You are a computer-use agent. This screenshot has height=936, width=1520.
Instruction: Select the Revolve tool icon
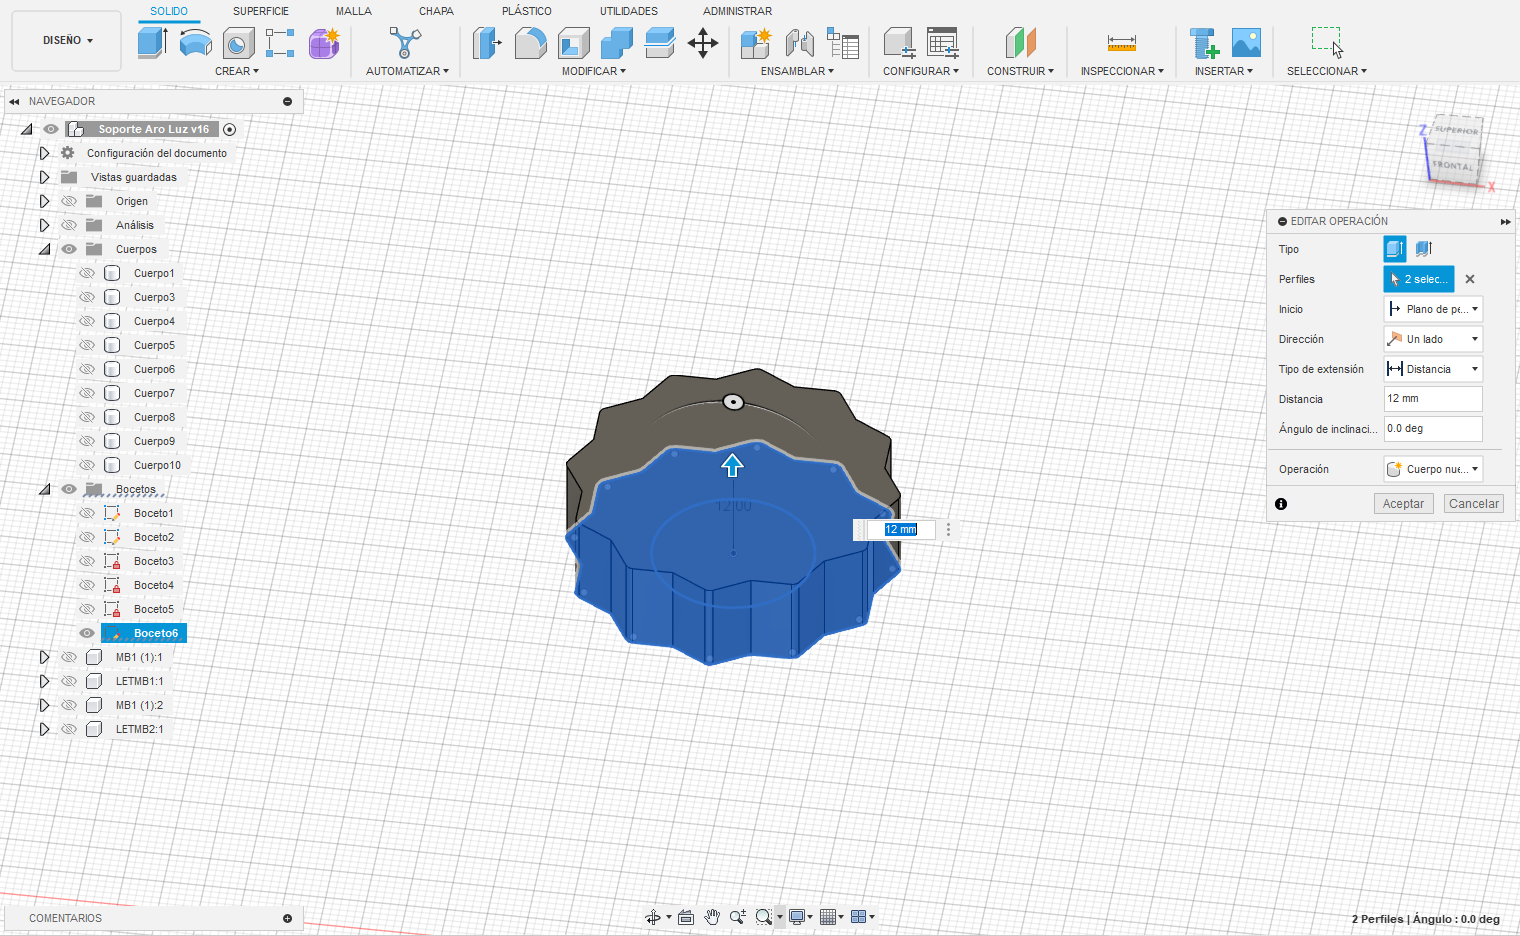[195, 43]
